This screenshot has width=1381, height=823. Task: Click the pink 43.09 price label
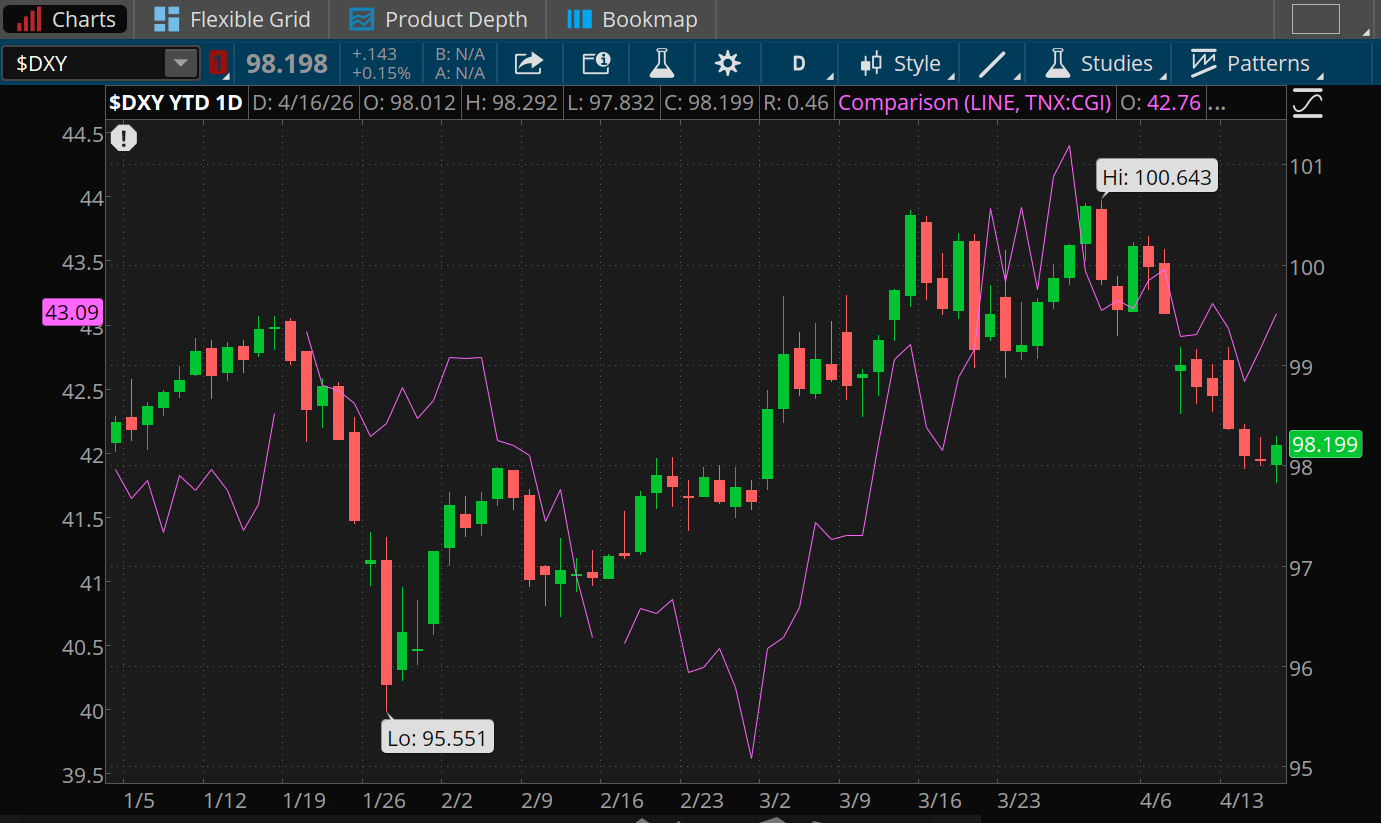coord(70,313)
